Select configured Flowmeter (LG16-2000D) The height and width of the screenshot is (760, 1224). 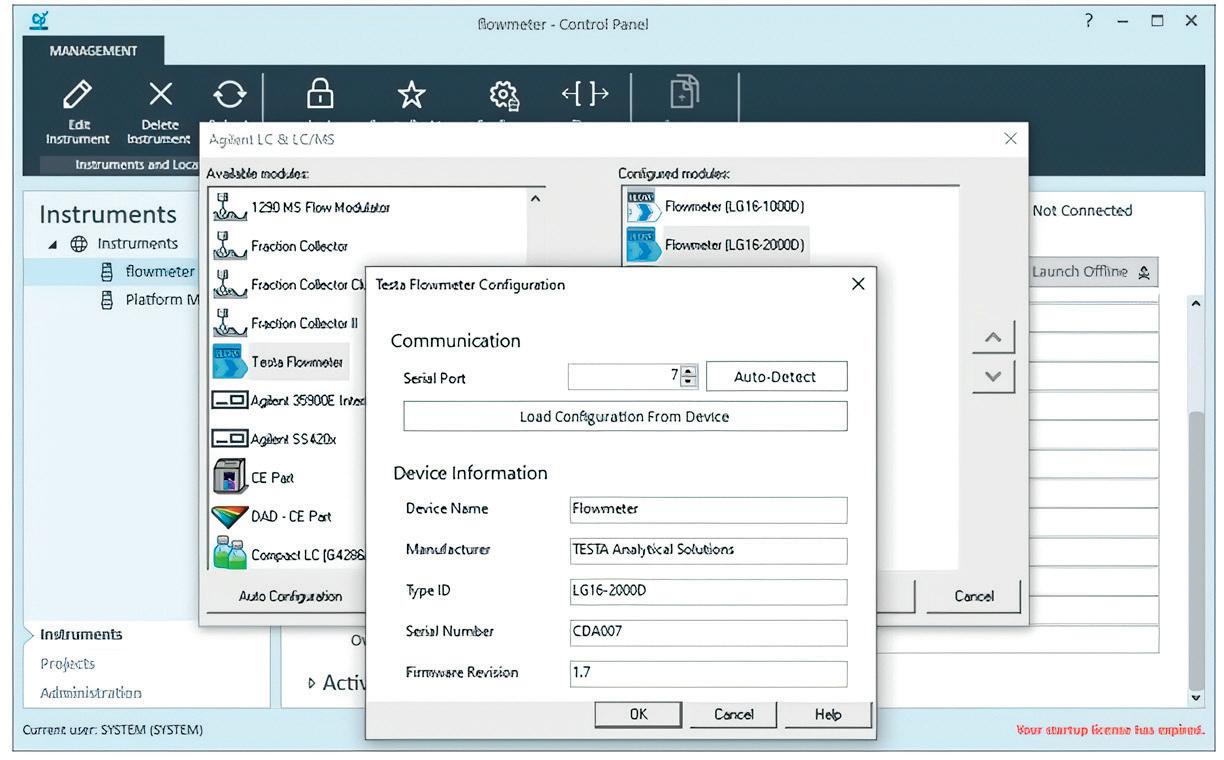717,245
